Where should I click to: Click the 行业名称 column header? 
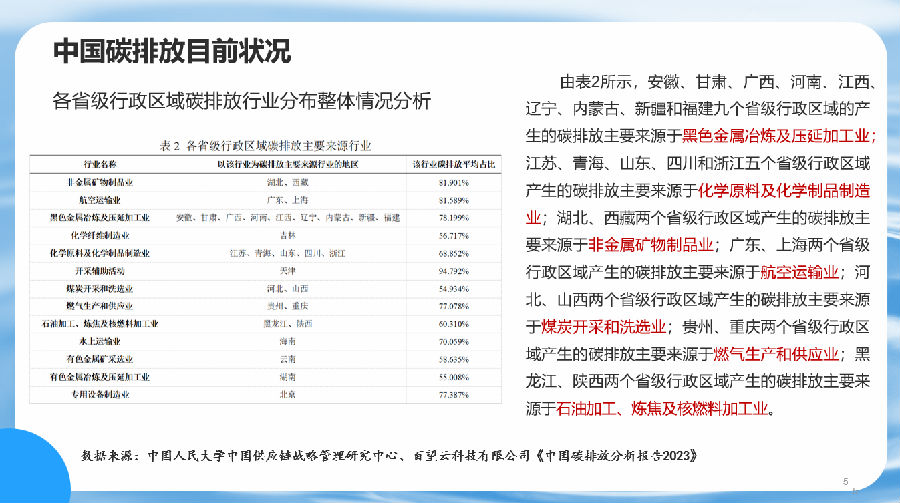click(x=100, y=162)
